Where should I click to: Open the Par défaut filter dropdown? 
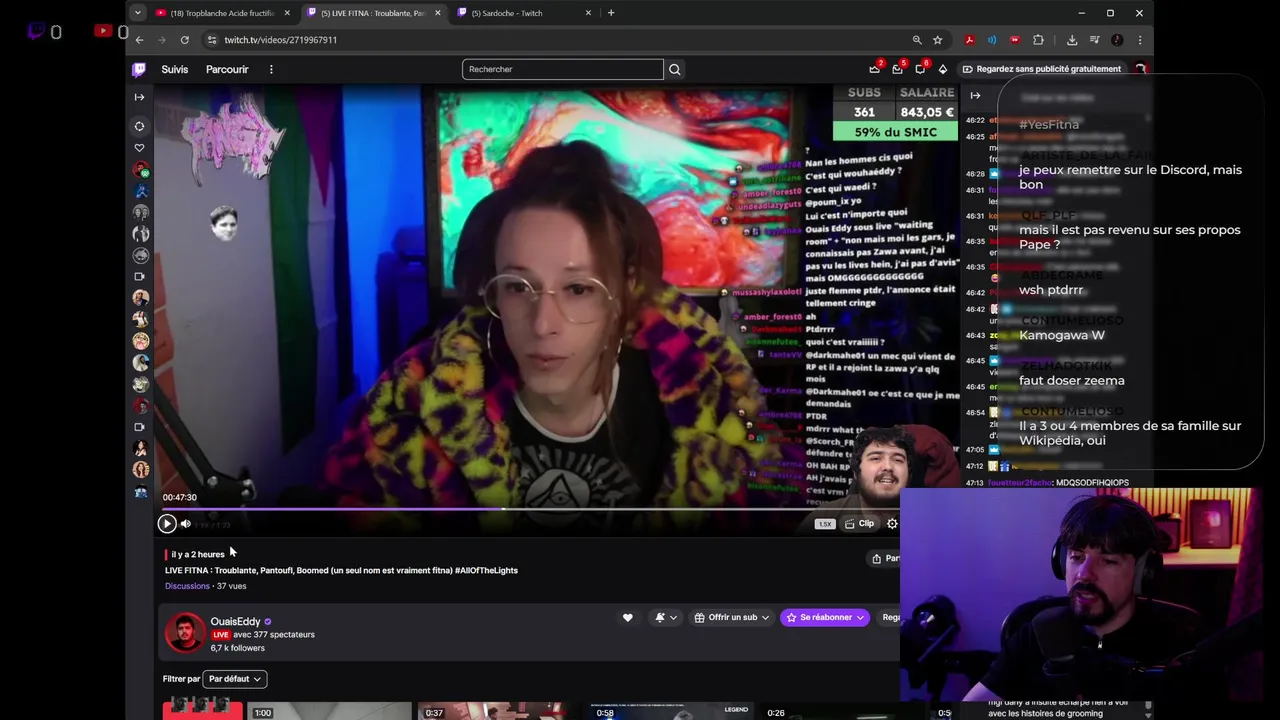click(x=235, y=679)
